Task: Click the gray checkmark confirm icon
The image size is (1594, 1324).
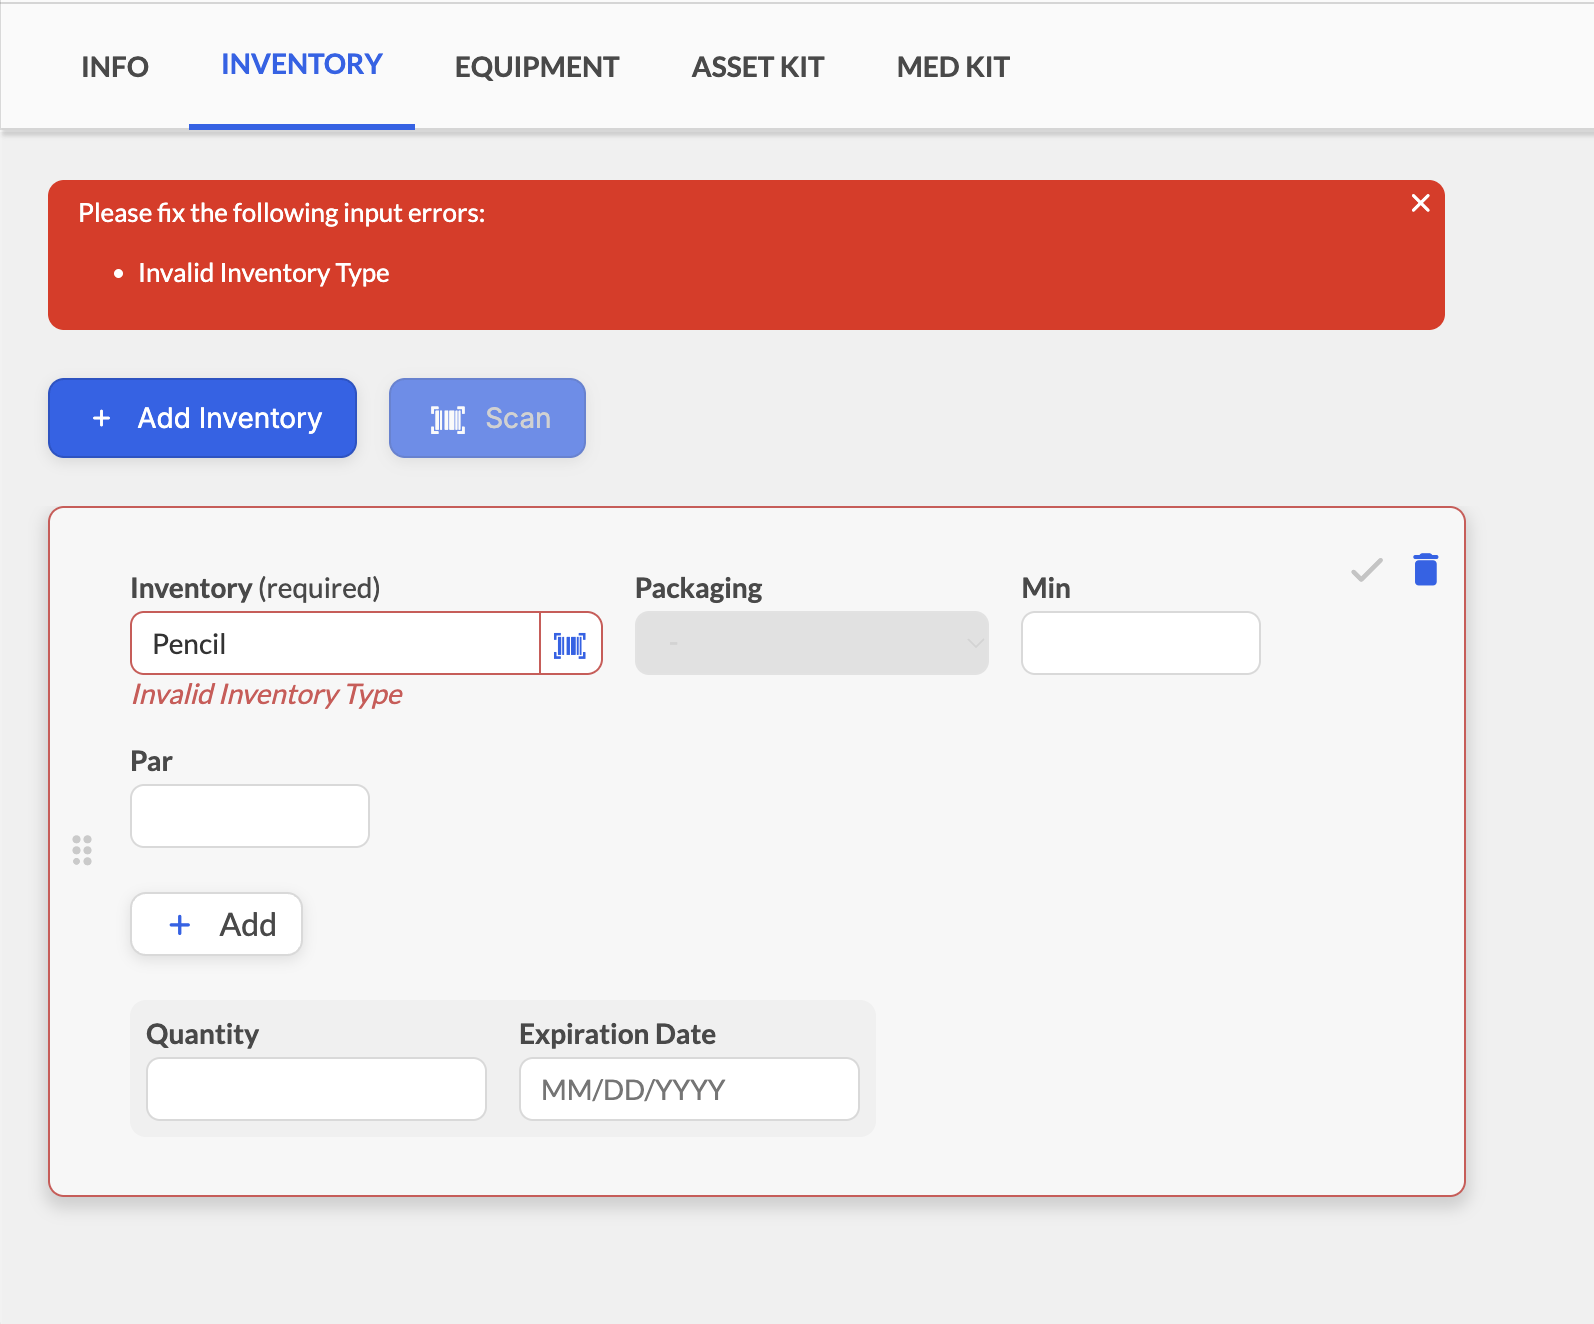Action: pyautogui.click(x=1366, y=570)
